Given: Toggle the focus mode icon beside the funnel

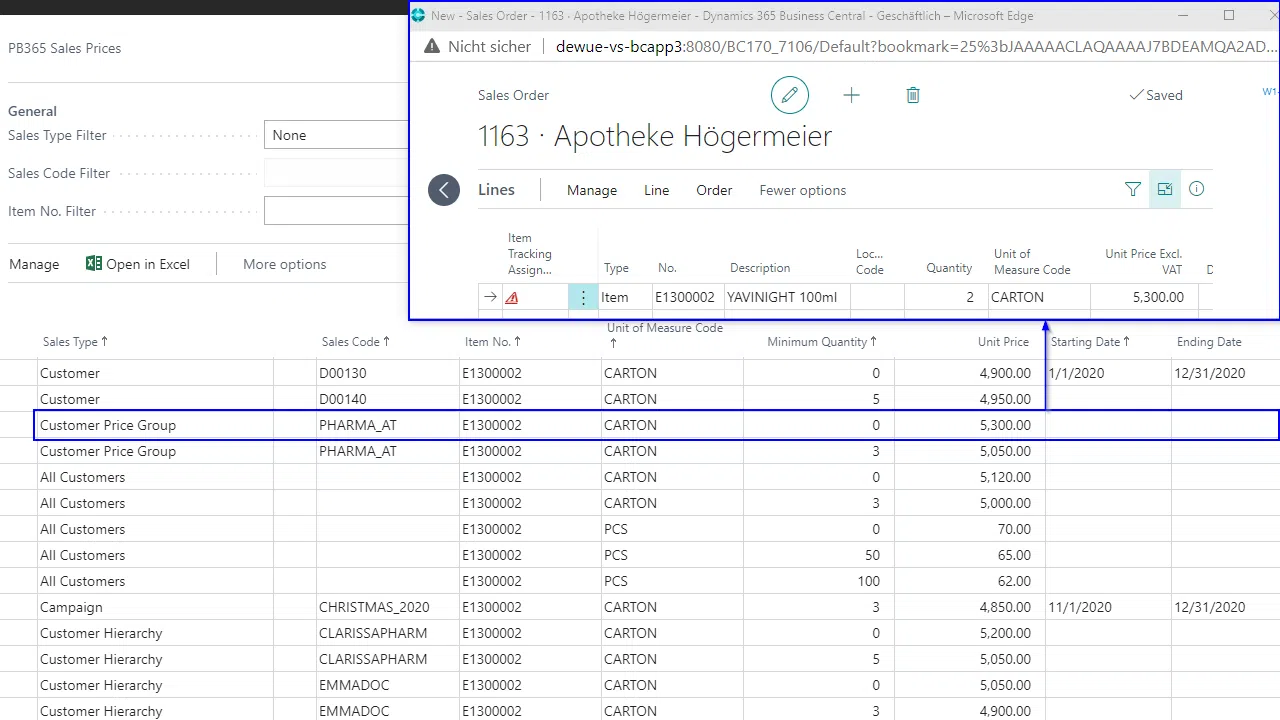Looking at the screenshot, I should click(1165, 189).
